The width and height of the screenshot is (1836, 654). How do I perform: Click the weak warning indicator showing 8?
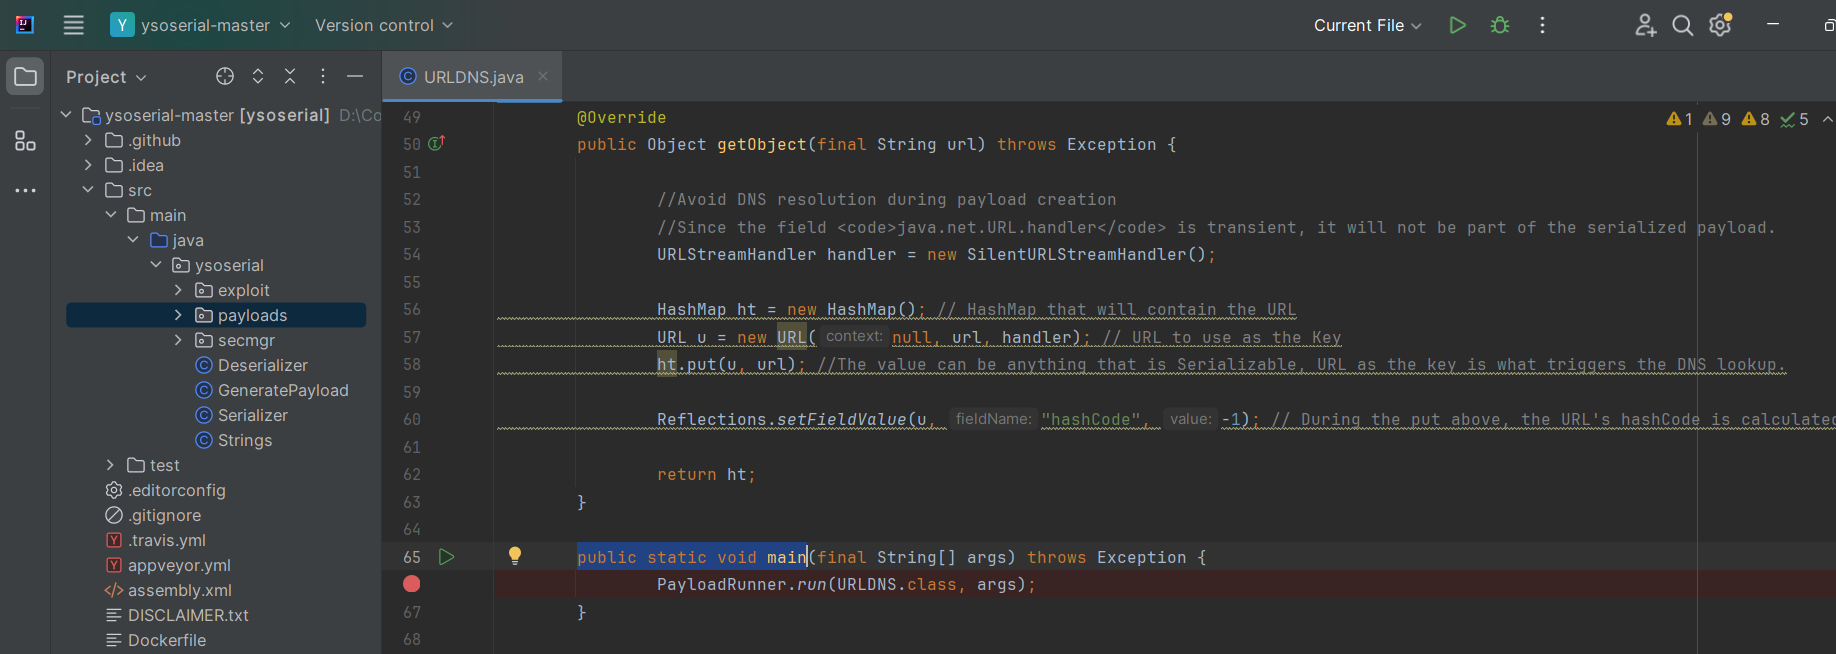tap(1756, 119)
